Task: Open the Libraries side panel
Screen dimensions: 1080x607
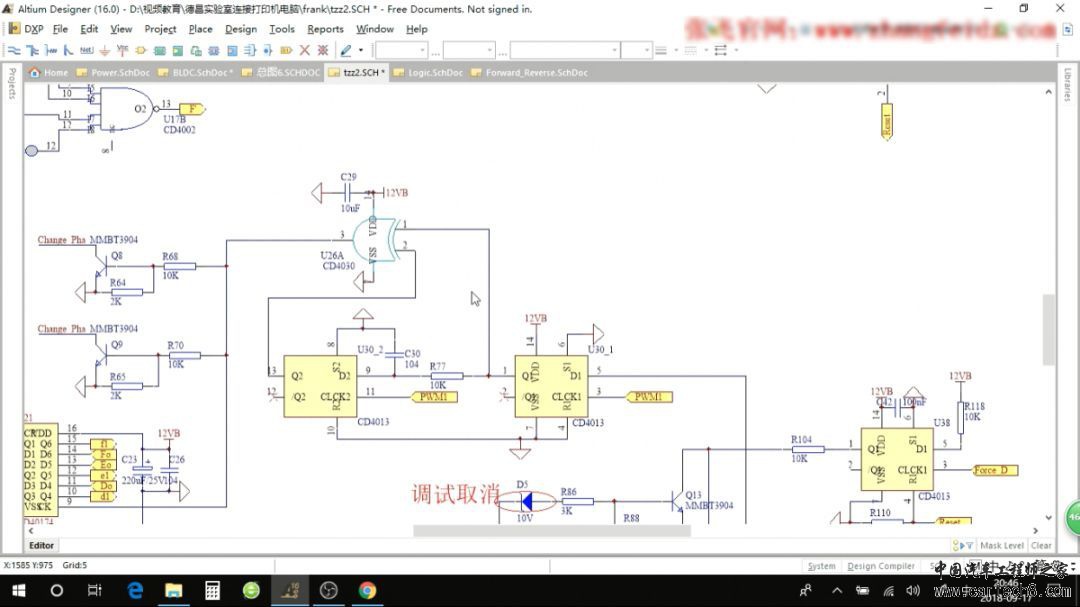Action: click(x=1068, y=85)
